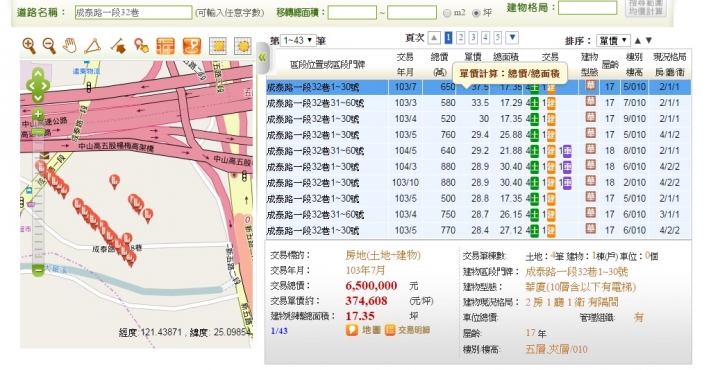
Task: Click the 屋齡 column header
Action: [x=610, y=64]
